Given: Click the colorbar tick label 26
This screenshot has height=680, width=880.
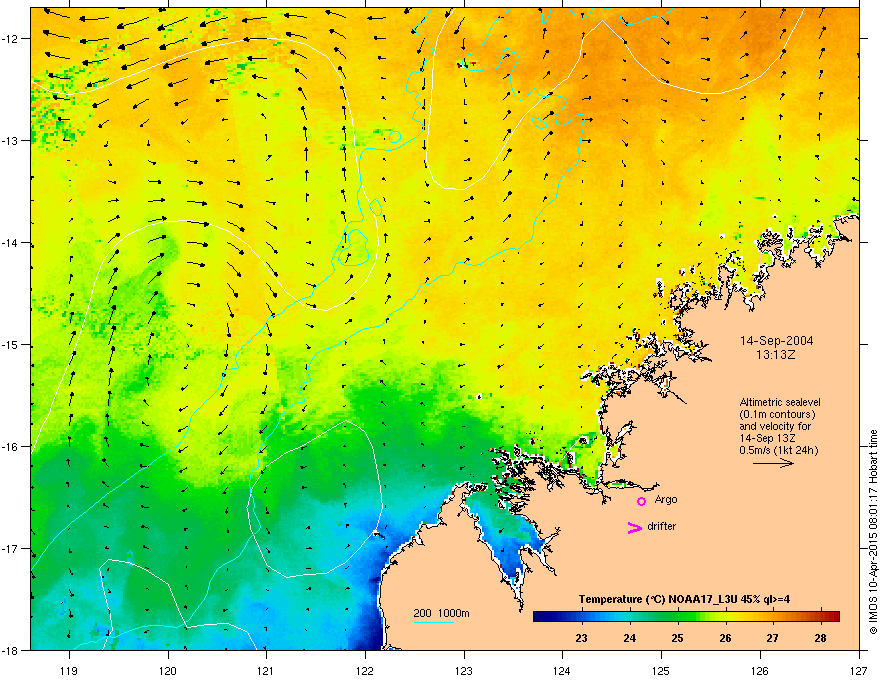Looking at the screenshot, I should coord(725,638).
